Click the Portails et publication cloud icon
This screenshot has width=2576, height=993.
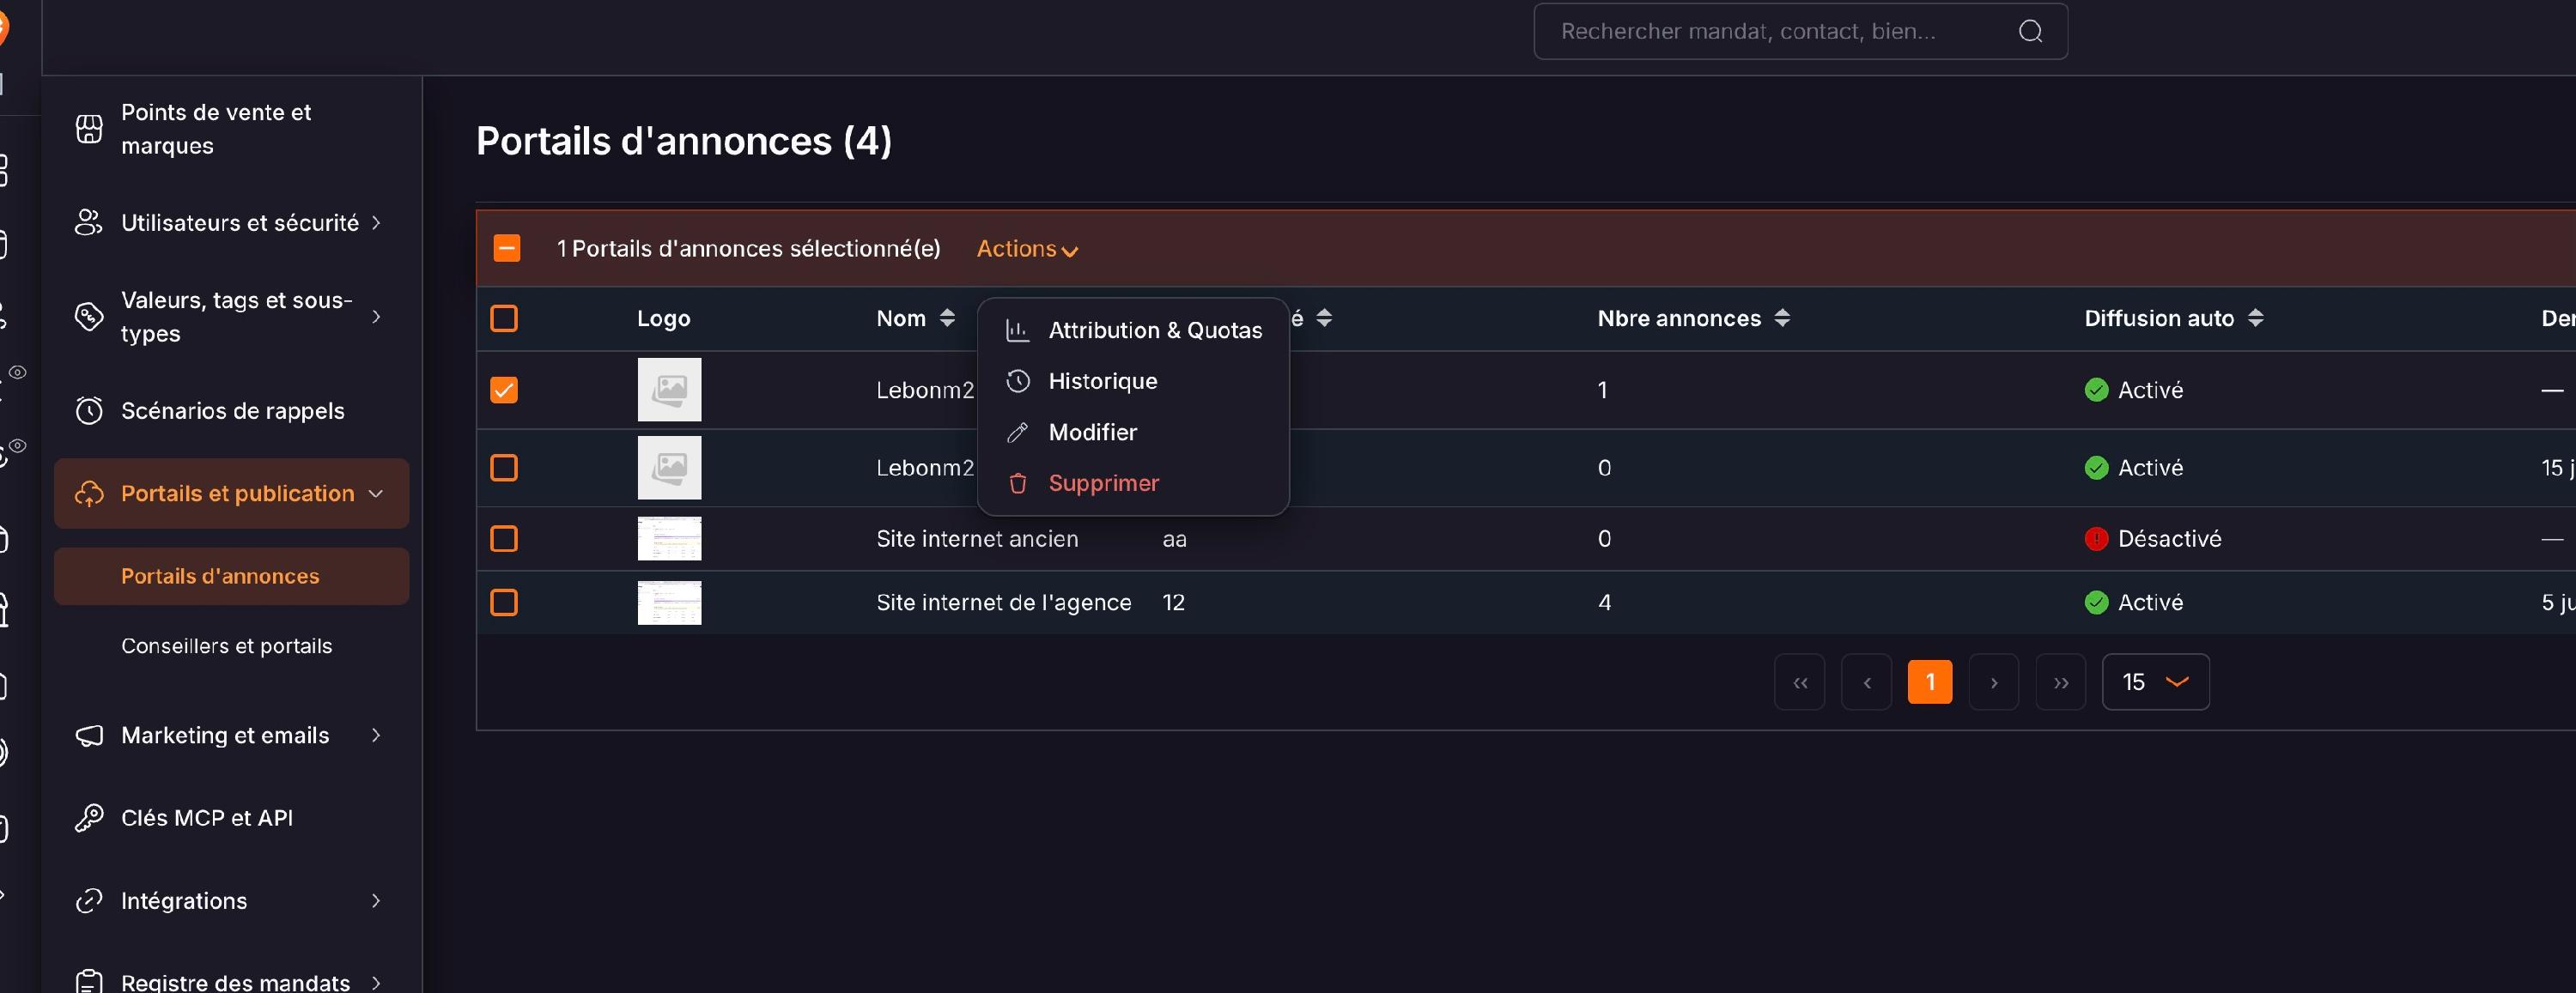[x=89, y=493]
